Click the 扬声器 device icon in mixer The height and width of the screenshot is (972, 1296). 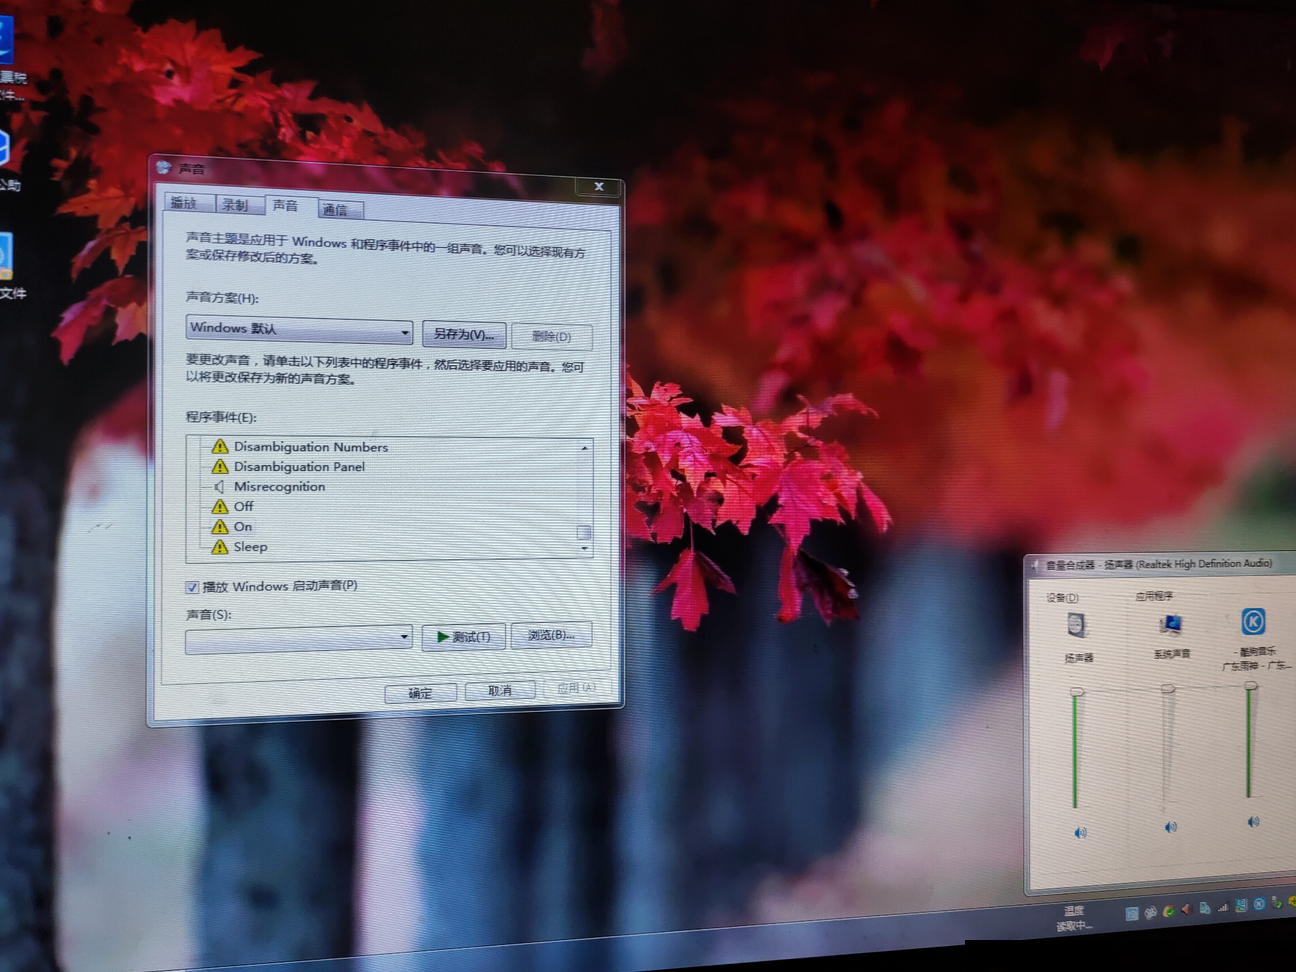1077,625
